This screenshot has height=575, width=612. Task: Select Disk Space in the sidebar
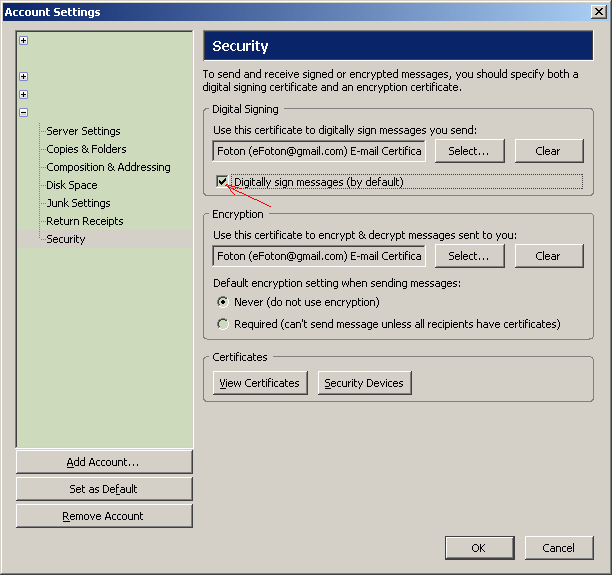pos(72,185)
